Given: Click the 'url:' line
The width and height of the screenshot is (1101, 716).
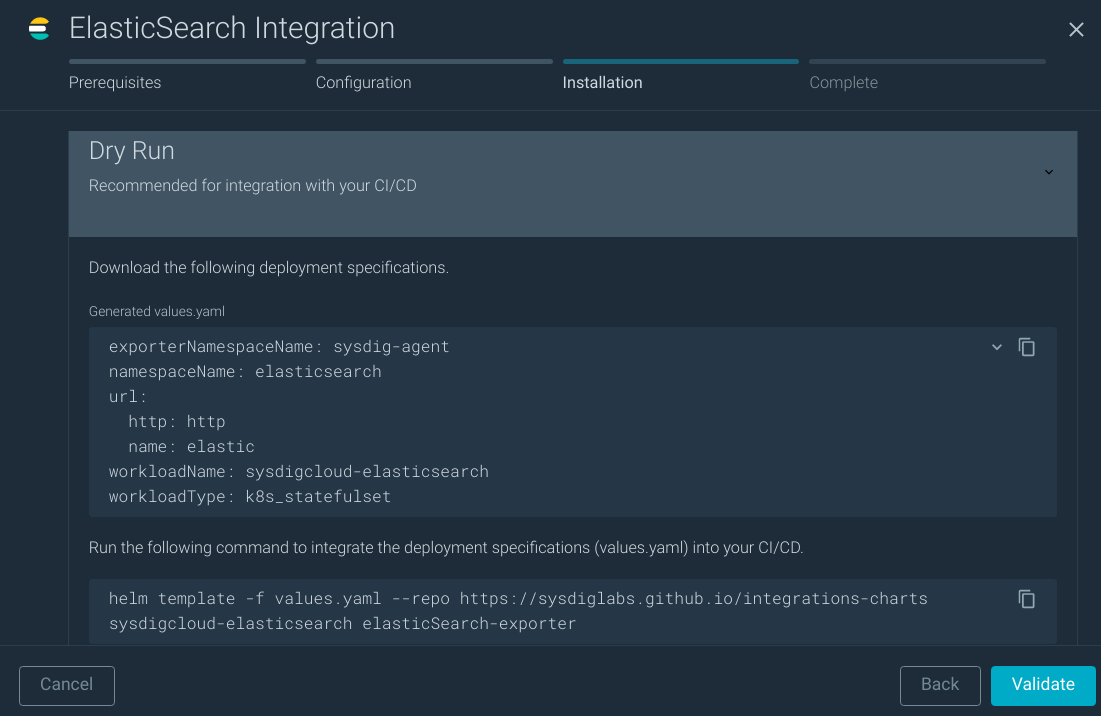Looking at the screenshot, I should pyautogui.click(x=128, y=397).
